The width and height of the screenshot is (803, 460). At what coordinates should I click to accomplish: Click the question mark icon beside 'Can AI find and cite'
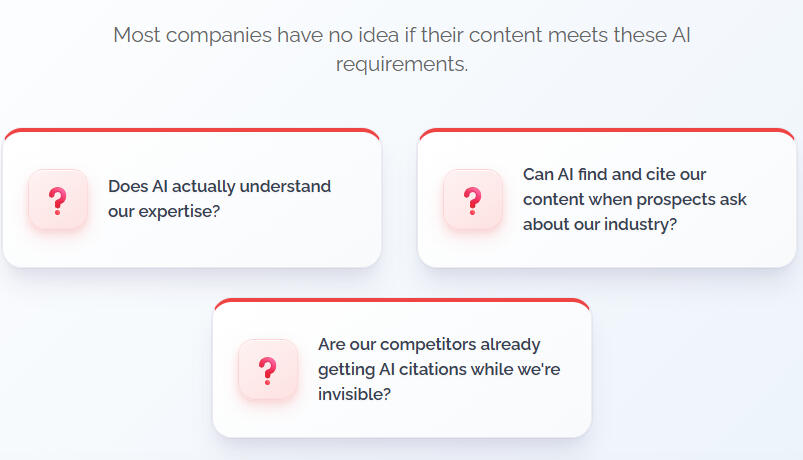pos(472,199)
